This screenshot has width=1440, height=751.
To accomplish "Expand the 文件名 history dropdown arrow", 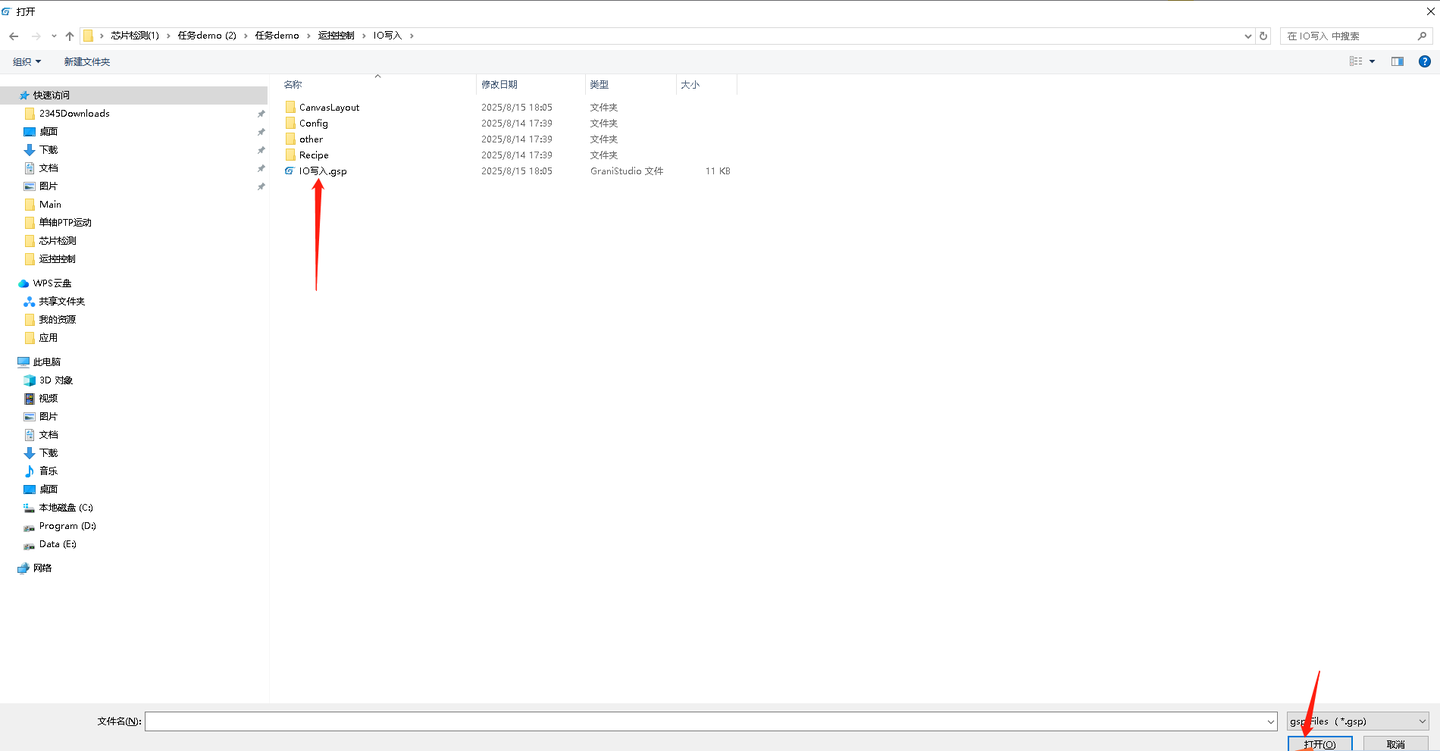I will tap(1271, 721).
